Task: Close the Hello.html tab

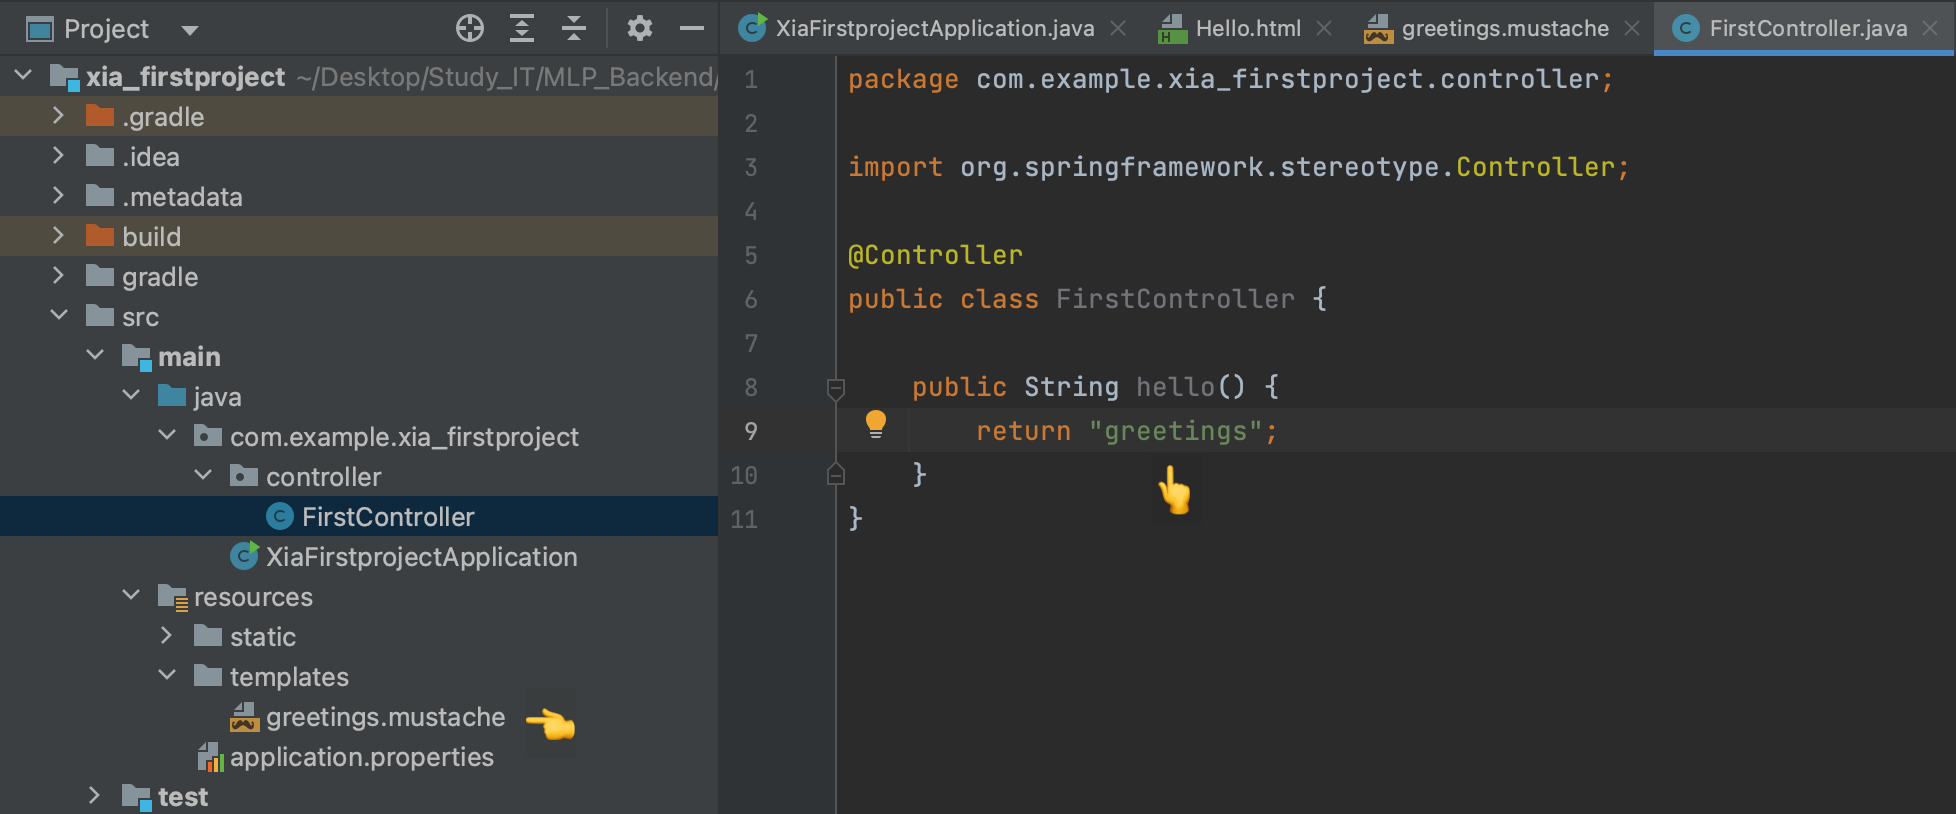Action: point(1324,28)
